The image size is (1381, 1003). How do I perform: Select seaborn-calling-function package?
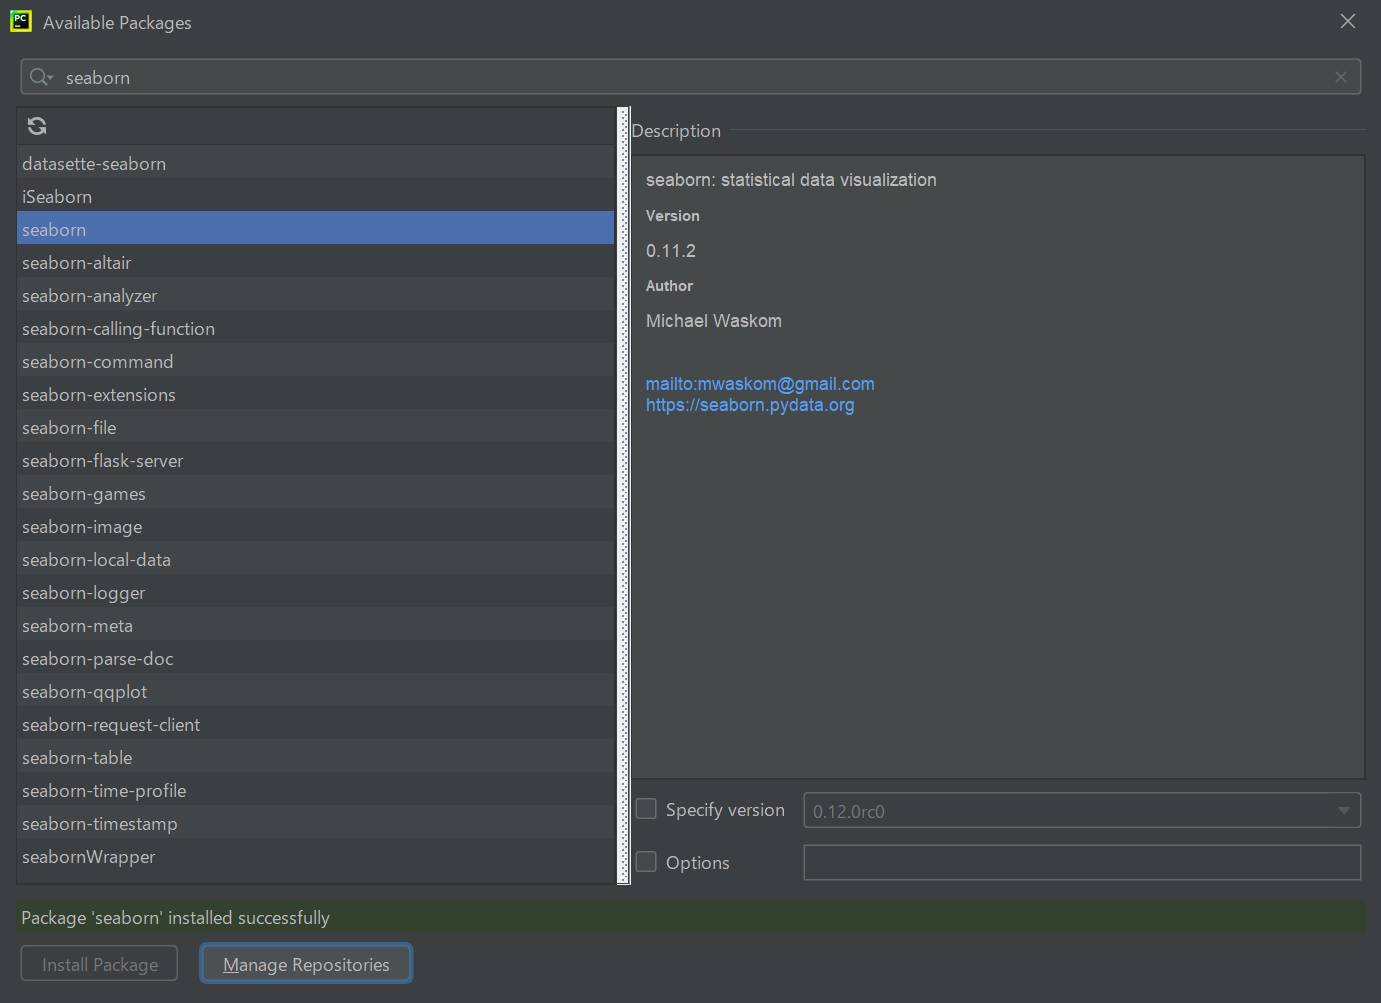click(315, 328)
